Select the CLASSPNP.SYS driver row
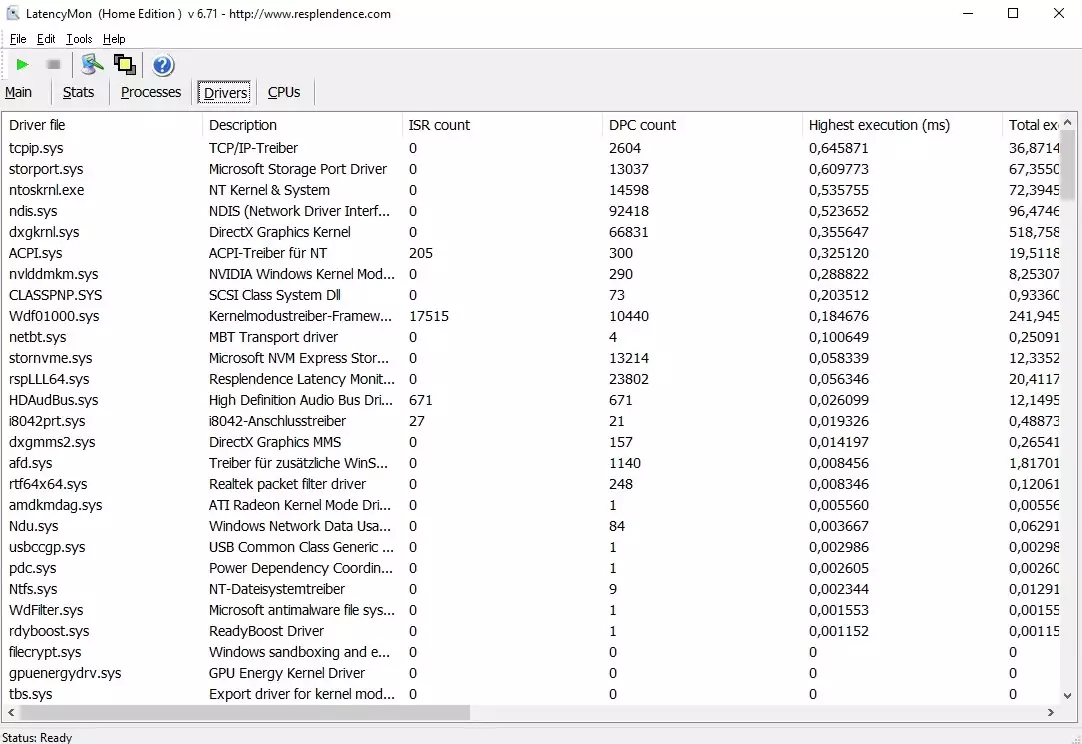The width and height of the screenshot is (1082, 744). 531,295
